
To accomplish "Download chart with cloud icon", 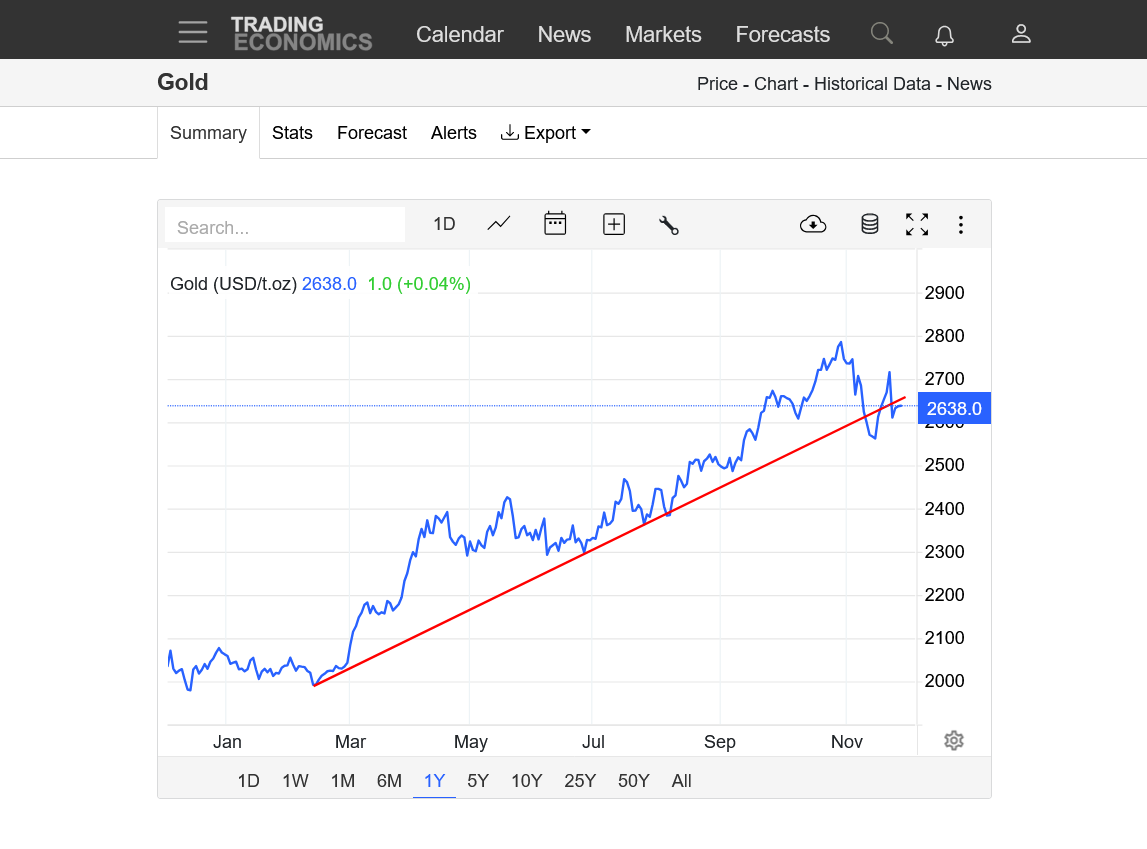I will click(813, 224).
